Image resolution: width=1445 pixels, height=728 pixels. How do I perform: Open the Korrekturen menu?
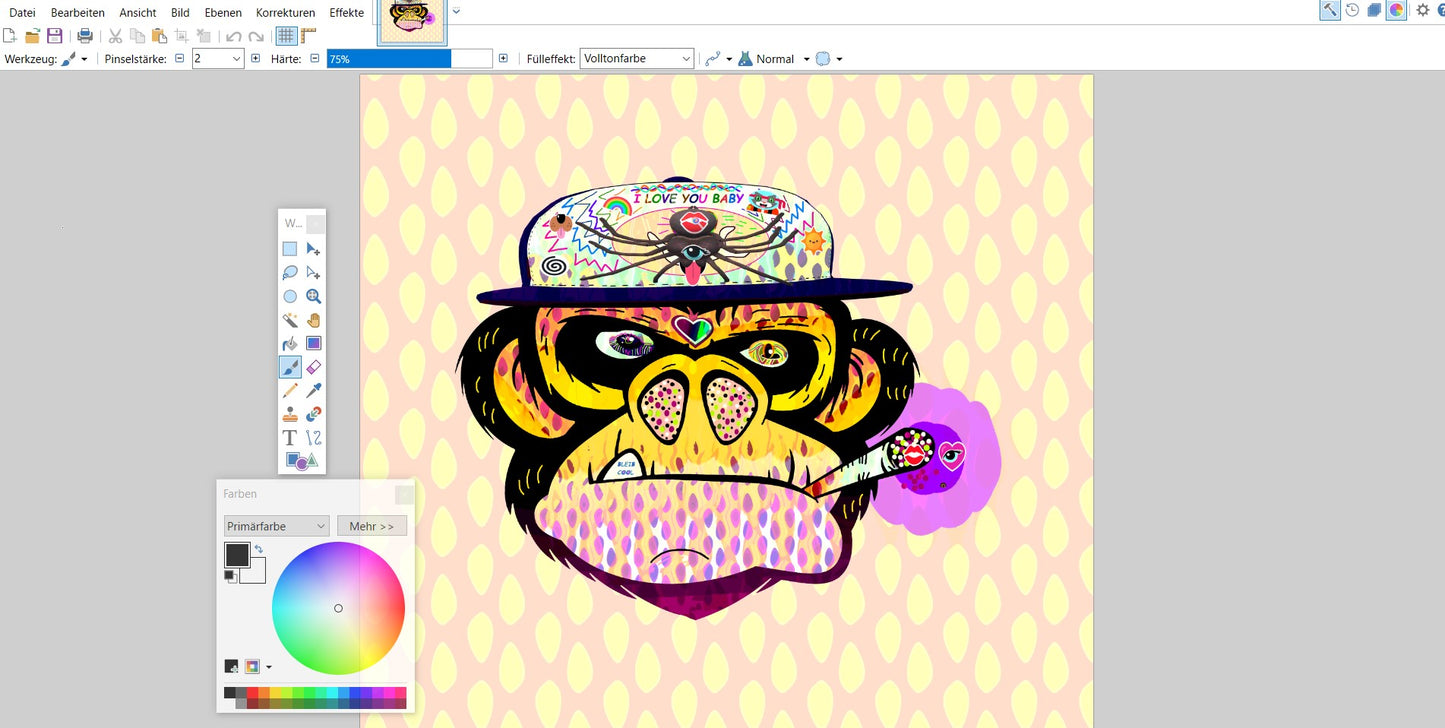tap(285, 13)
